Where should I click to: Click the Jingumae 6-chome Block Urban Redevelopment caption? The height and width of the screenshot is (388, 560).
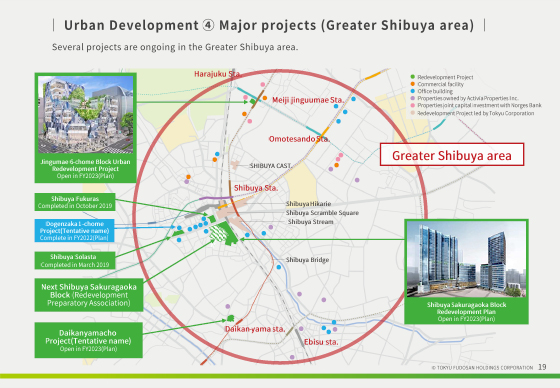pyautogui.click(x=85, y=165)
